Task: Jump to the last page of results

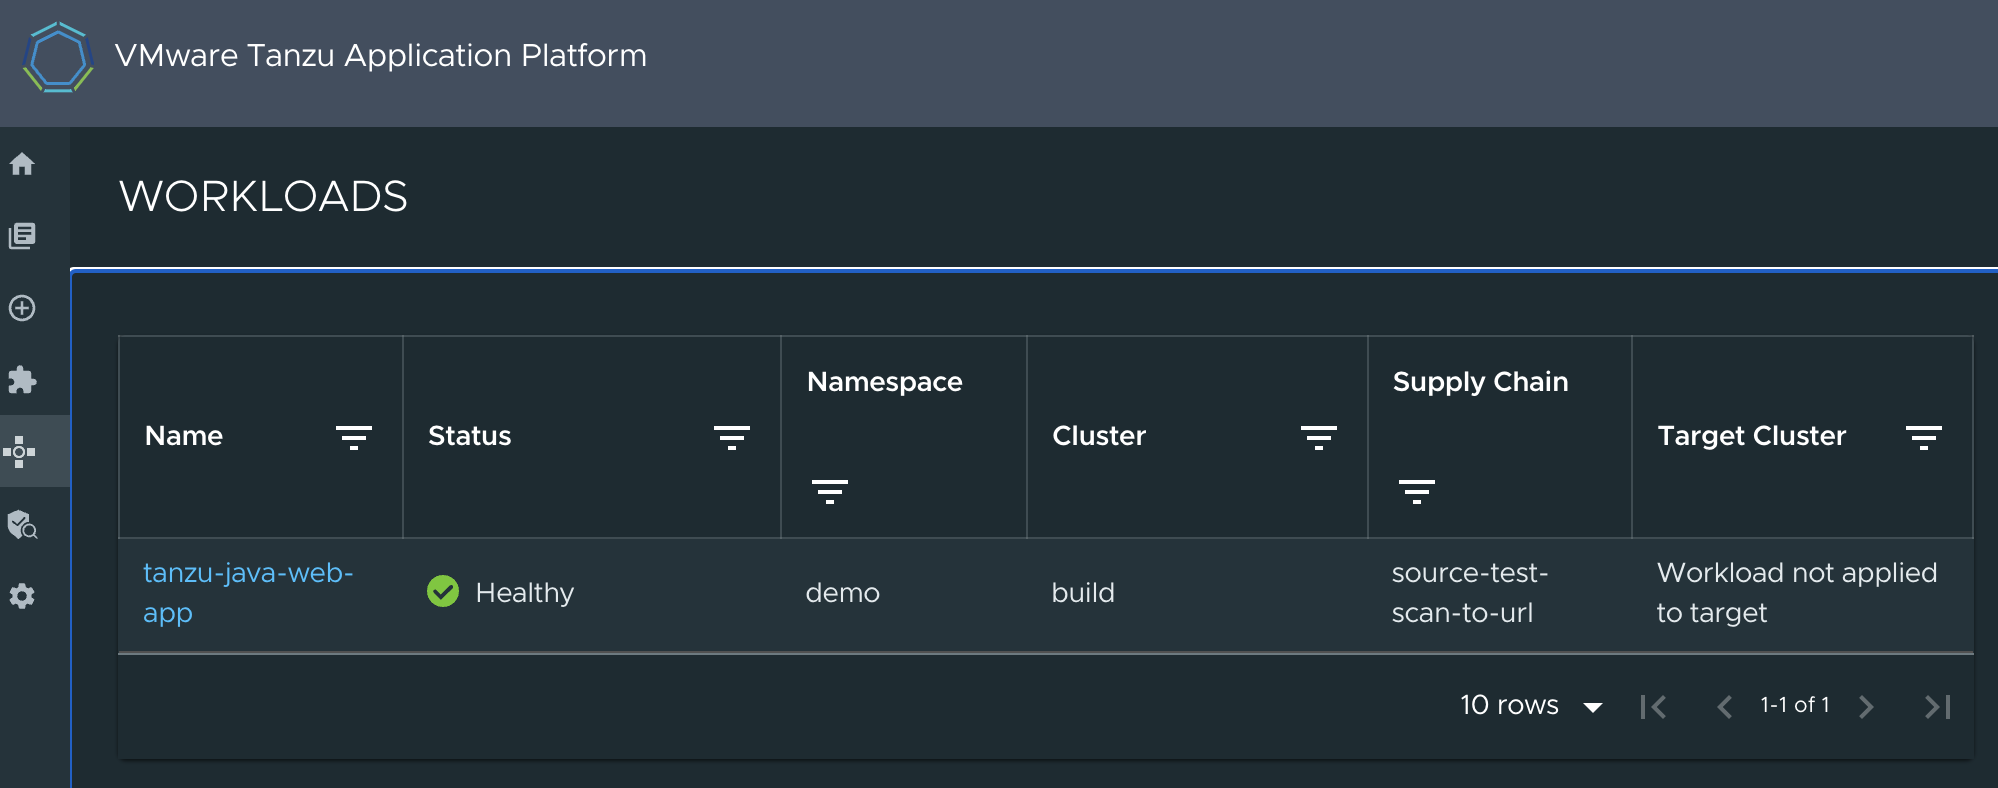Action: [1938, 707]
